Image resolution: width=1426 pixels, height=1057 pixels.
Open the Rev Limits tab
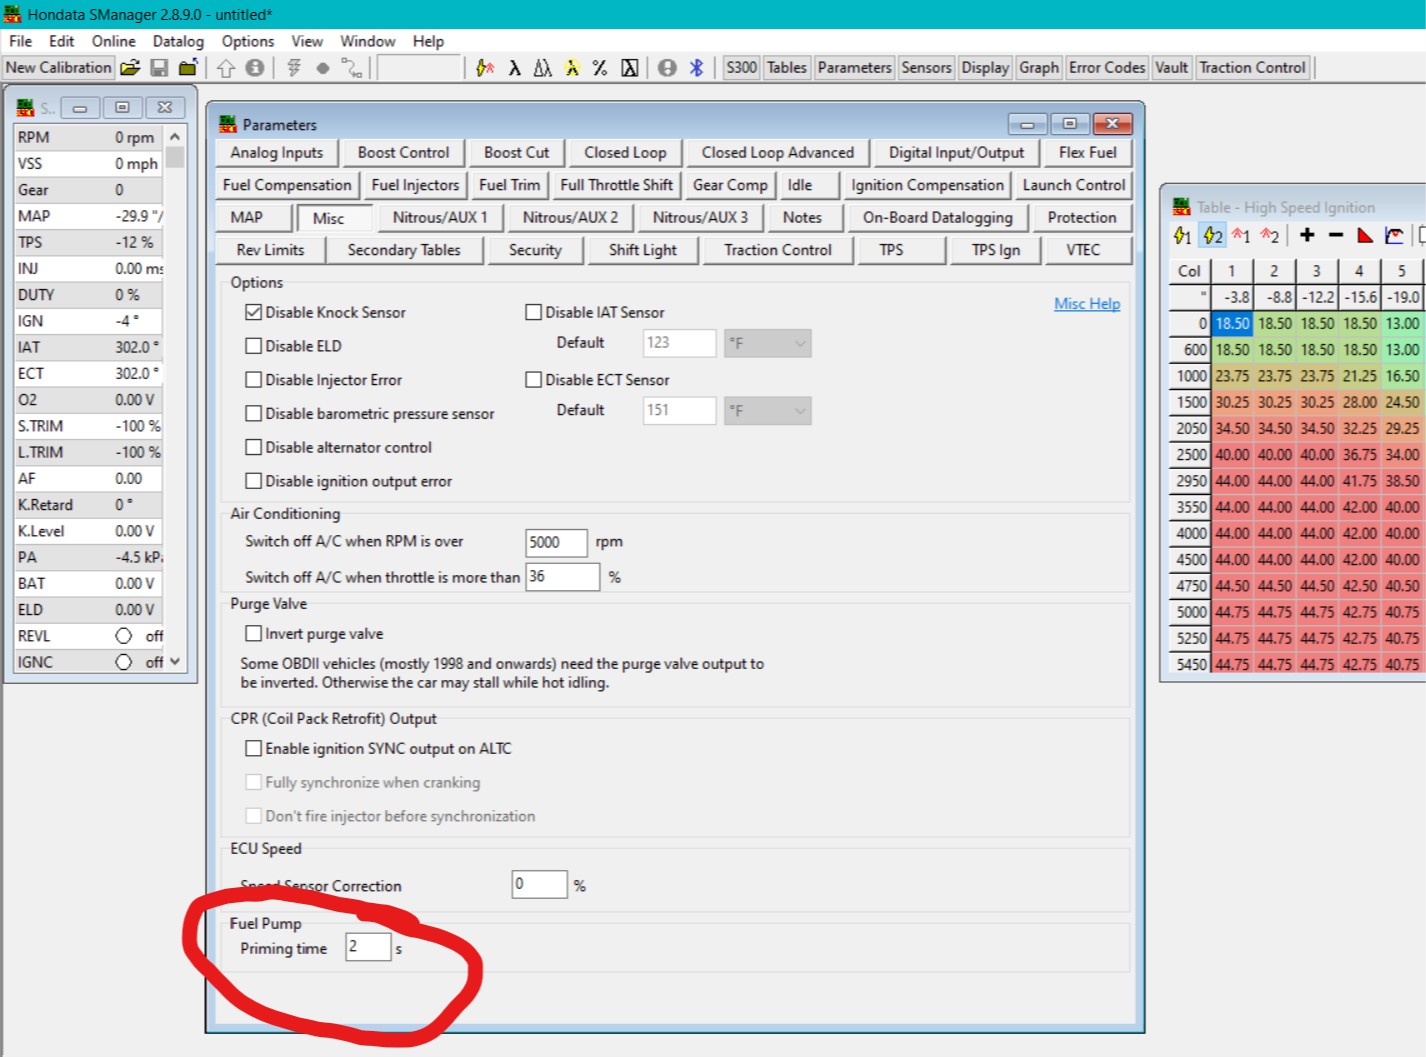point(270,250)
